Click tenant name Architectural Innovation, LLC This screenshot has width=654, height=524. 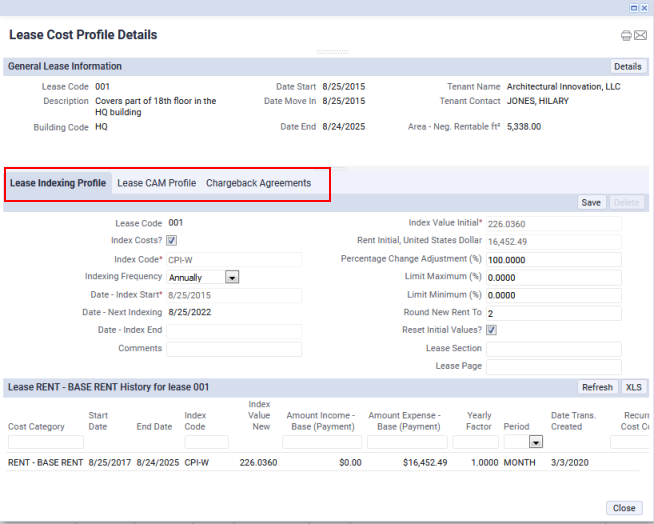click(x=563, y=87)
